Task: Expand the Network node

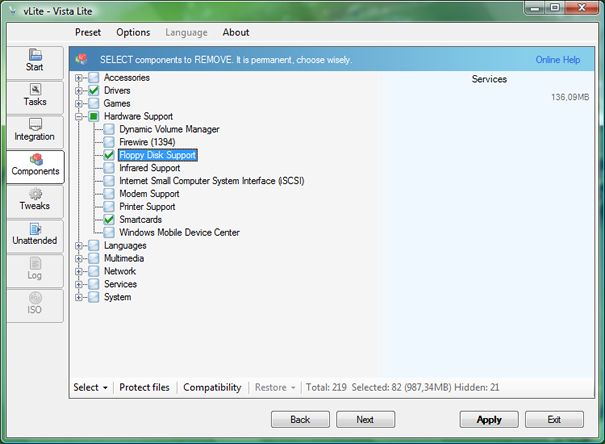Action: coord(79,271)
